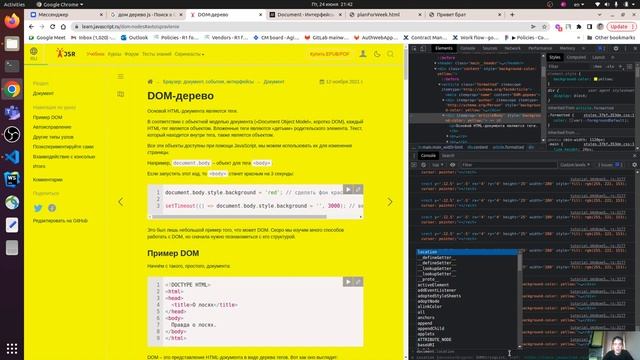This screenshot has width=640, height=360.
Task: Select activeElement in the autocomplete list
Action: (467, 285)
